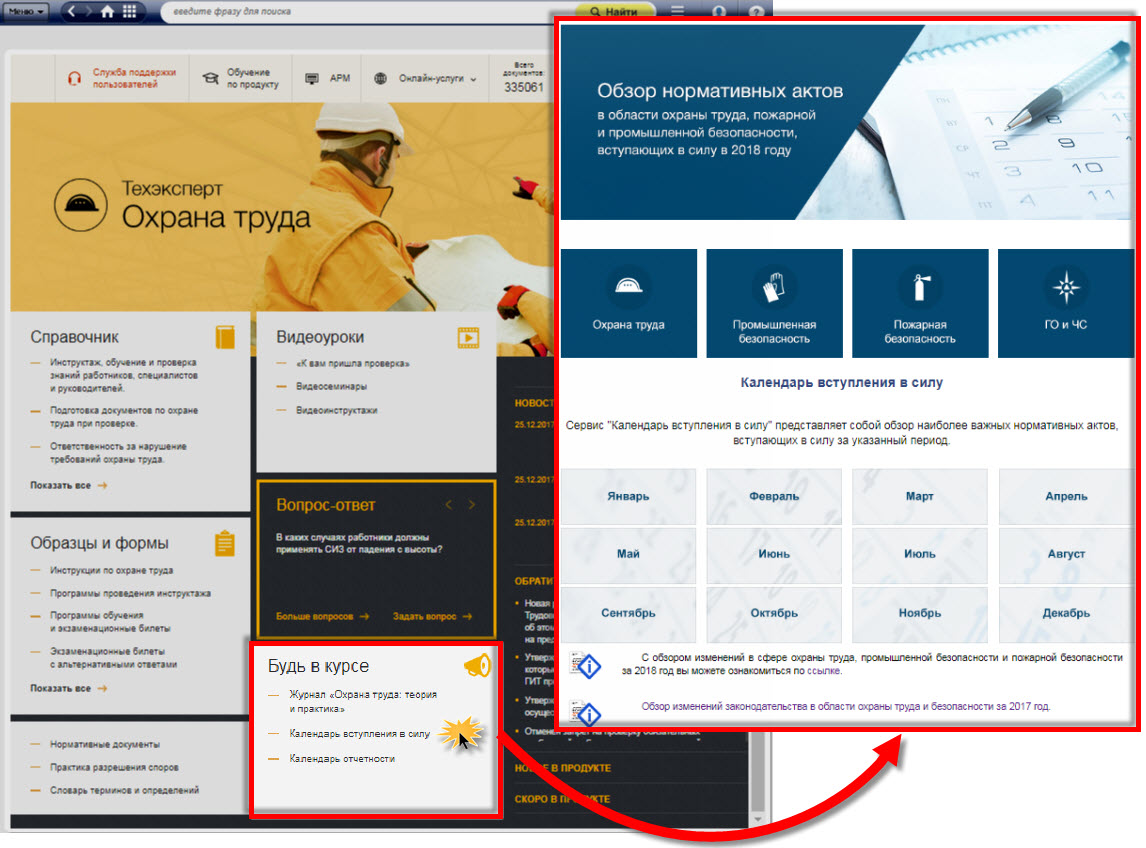Open Календарь вступления в силу link
This screenshot has height=848, width=1146.
point(359,733)
